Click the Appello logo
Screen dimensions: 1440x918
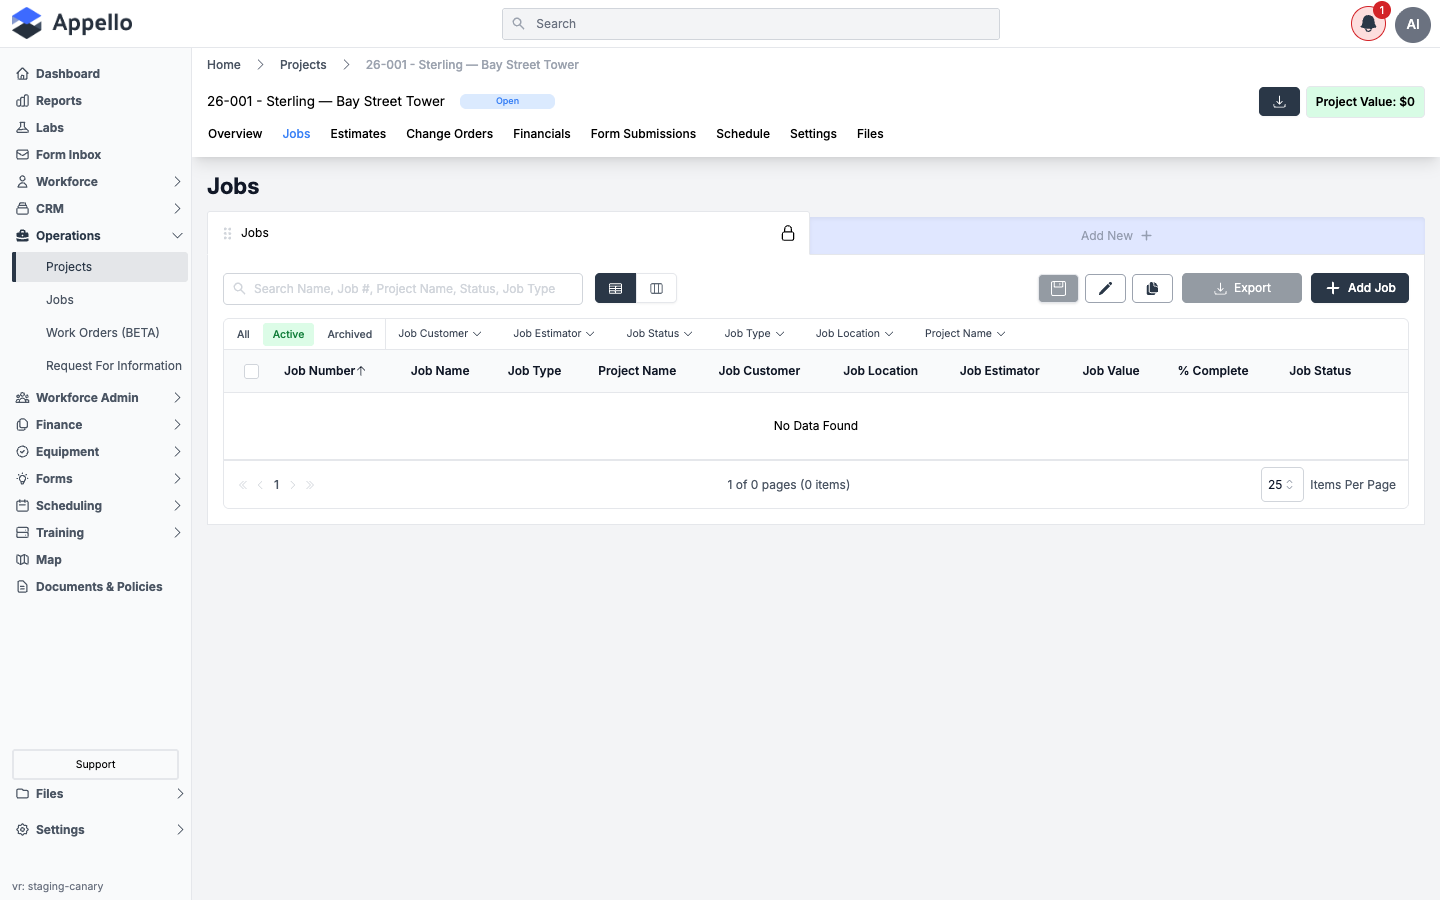tap(72, 23)
